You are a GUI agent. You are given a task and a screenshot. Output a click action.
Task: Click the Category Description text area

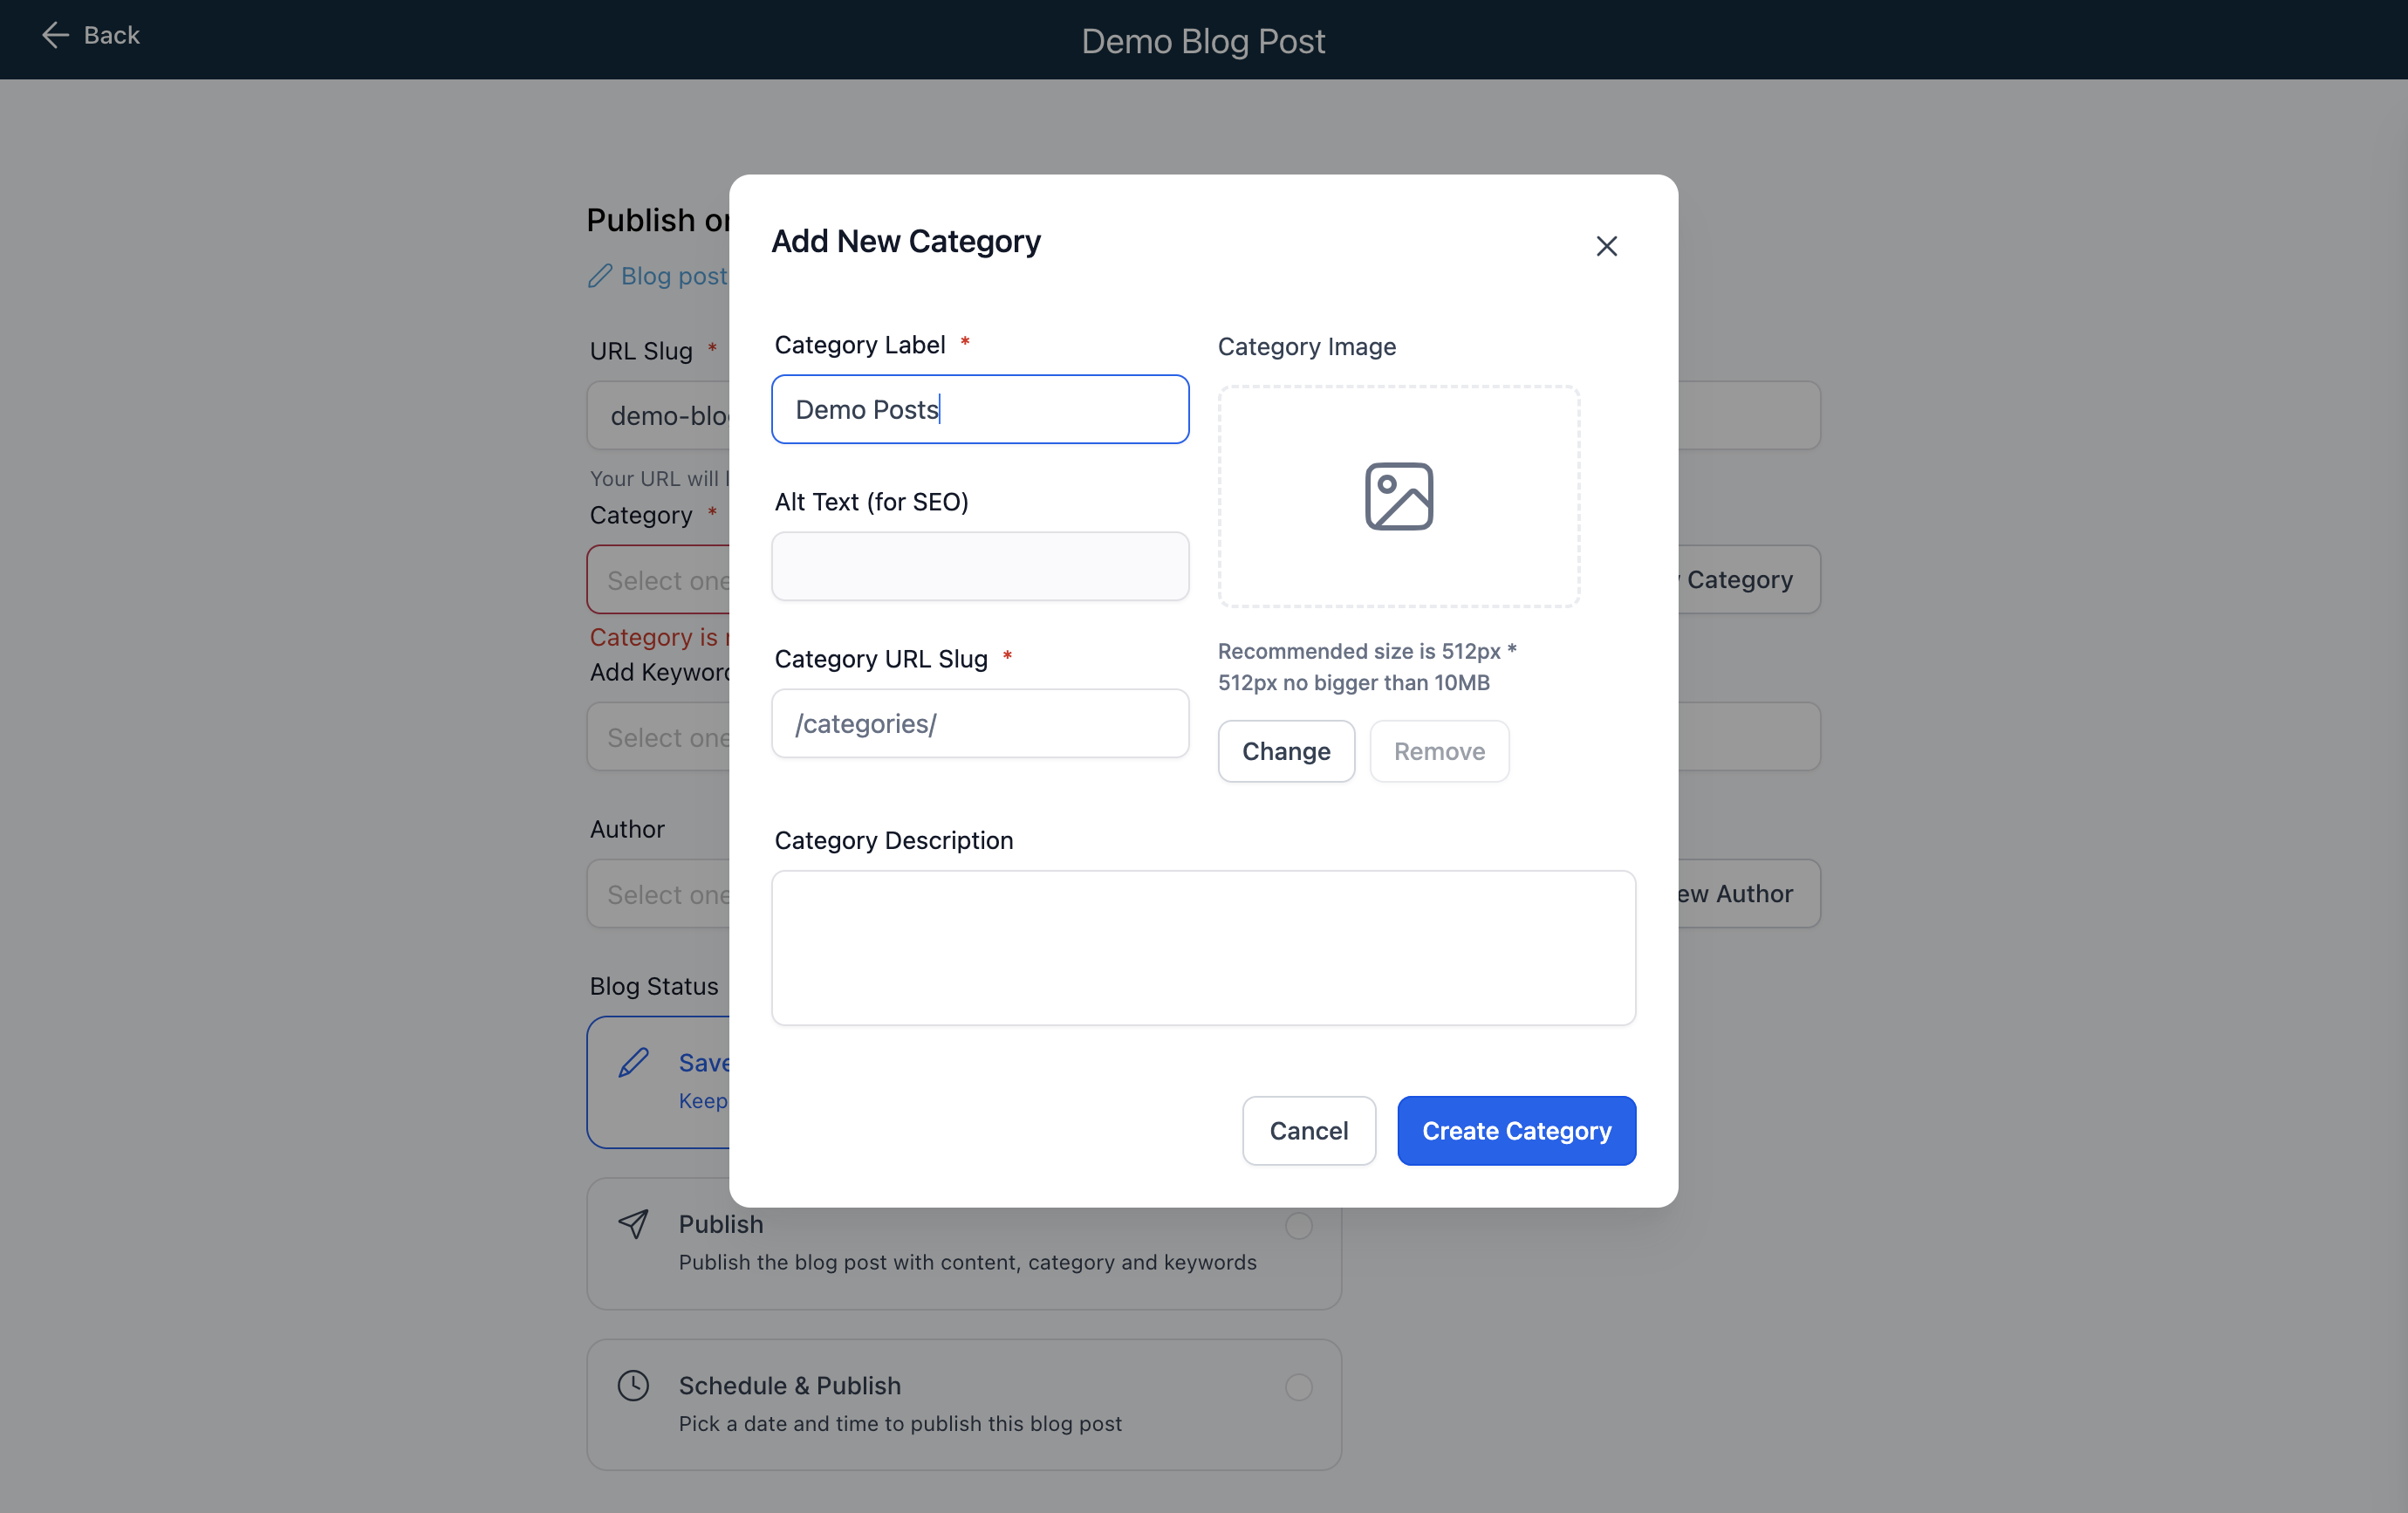[x=1203, y=947]
